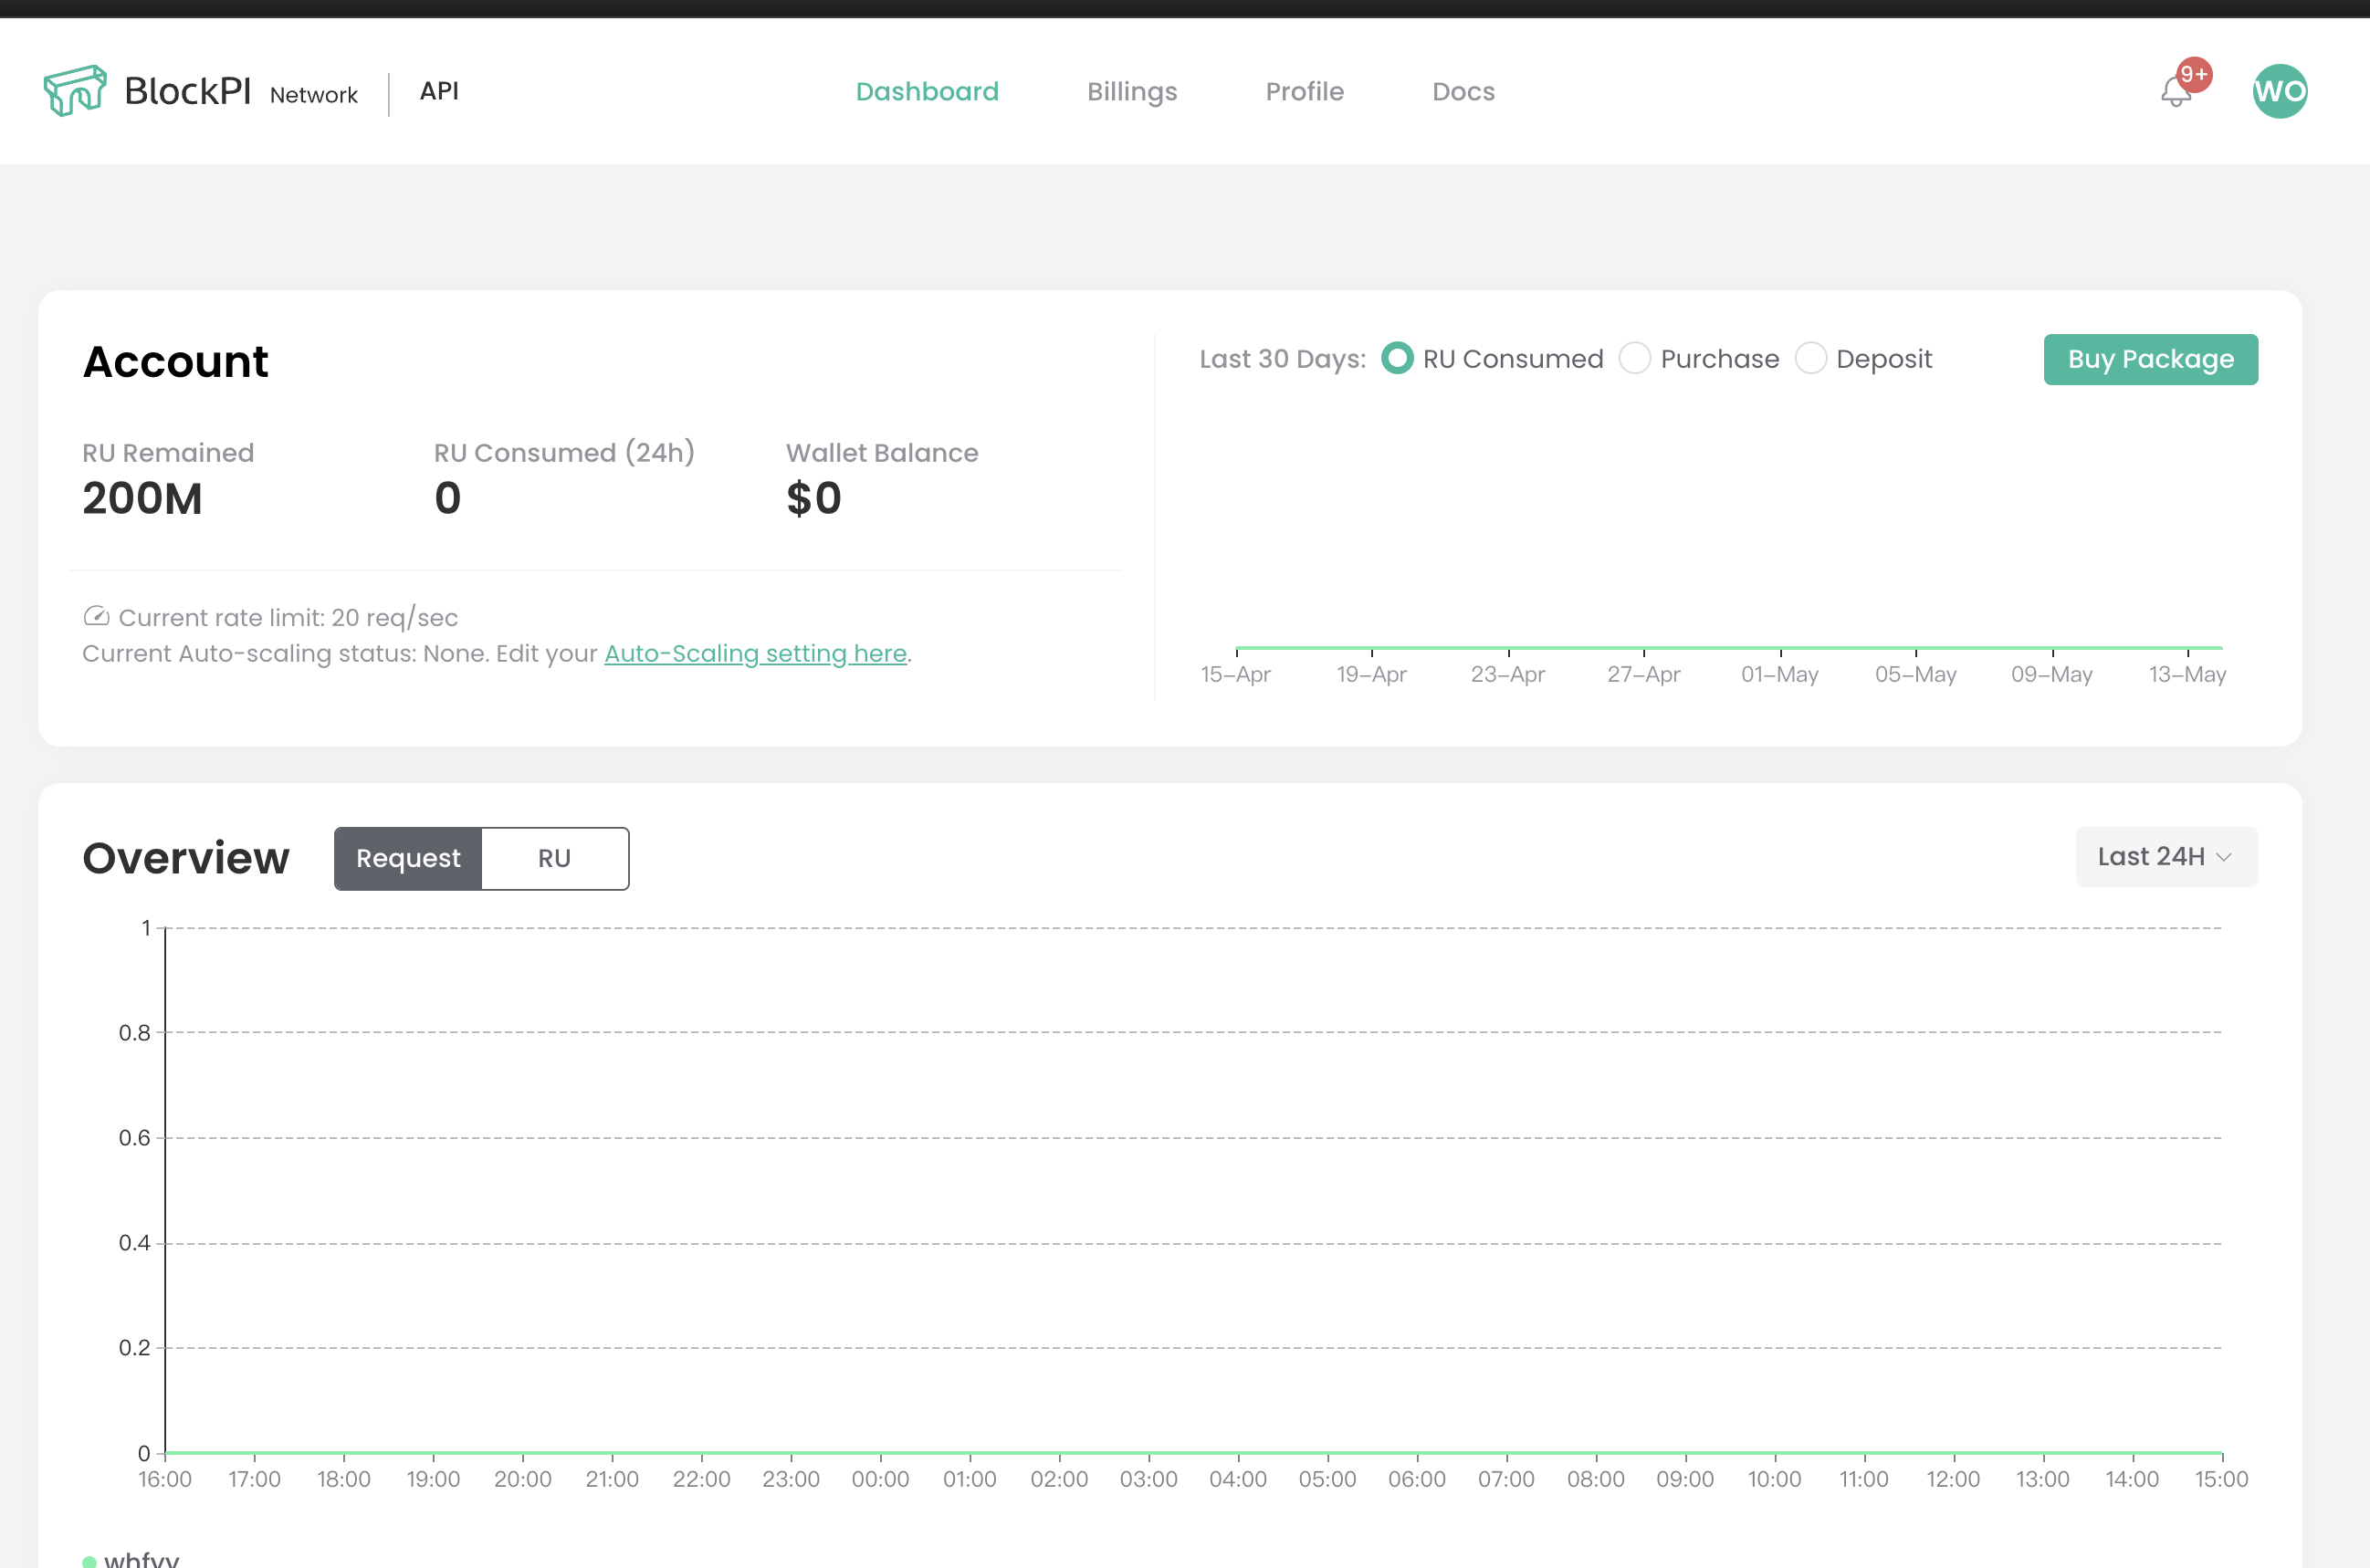Go to the Billings tab
This screenshot has height=1568, width=2370.
pyautogui.click(x=1132, y=91)
